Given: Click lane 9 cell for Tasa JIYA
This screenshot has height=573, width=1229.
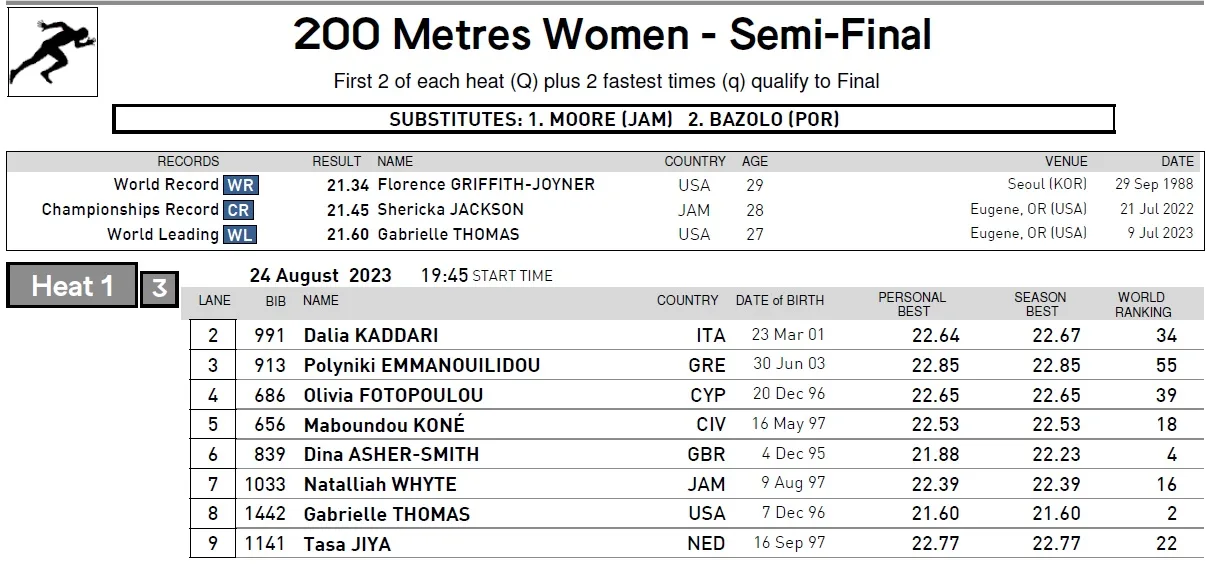Looking at the screenshot, I should click(x=213, y=544).
